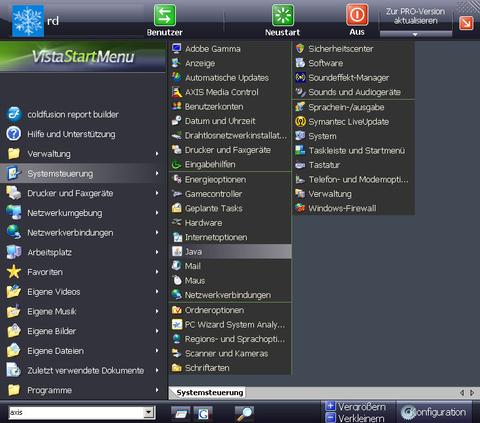Viewport: 480px width, 423px height.
Task: Click the Sicherheitscenter shield icon
Action: pyautogui.click(x=300, y=49)
